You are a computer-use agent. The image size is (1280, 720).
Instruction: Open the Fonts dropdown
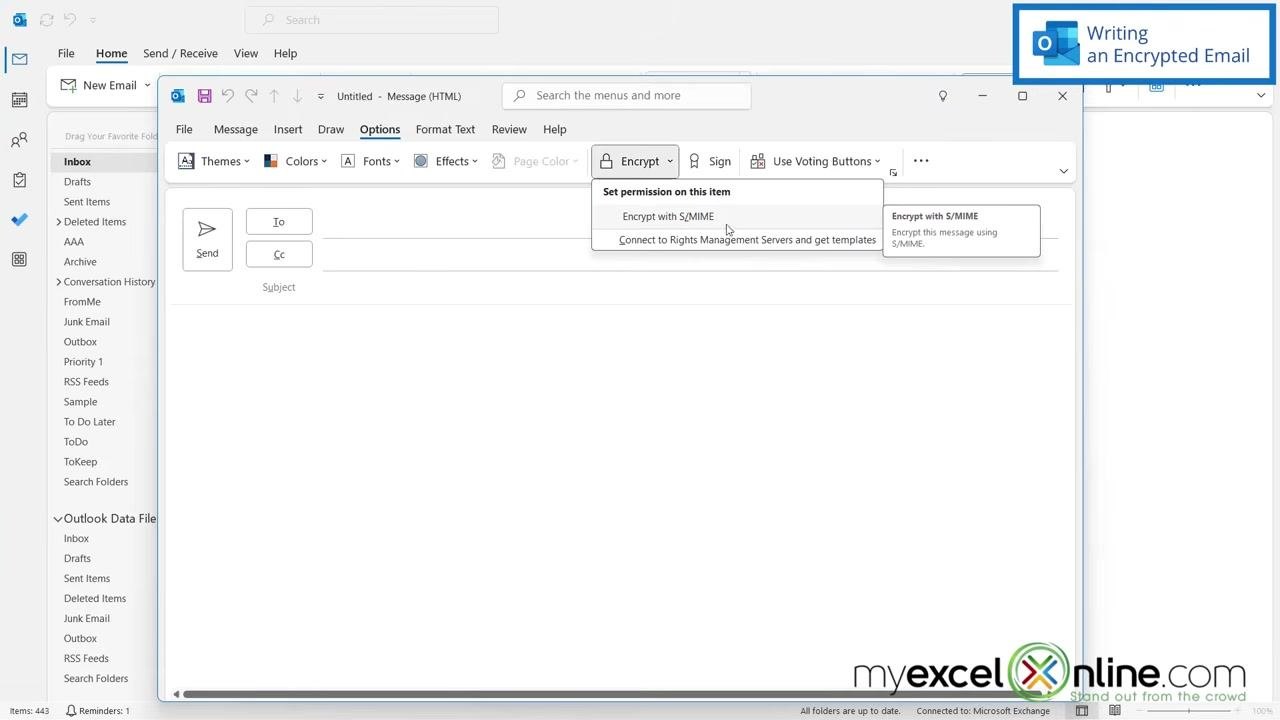coord(370,161)
